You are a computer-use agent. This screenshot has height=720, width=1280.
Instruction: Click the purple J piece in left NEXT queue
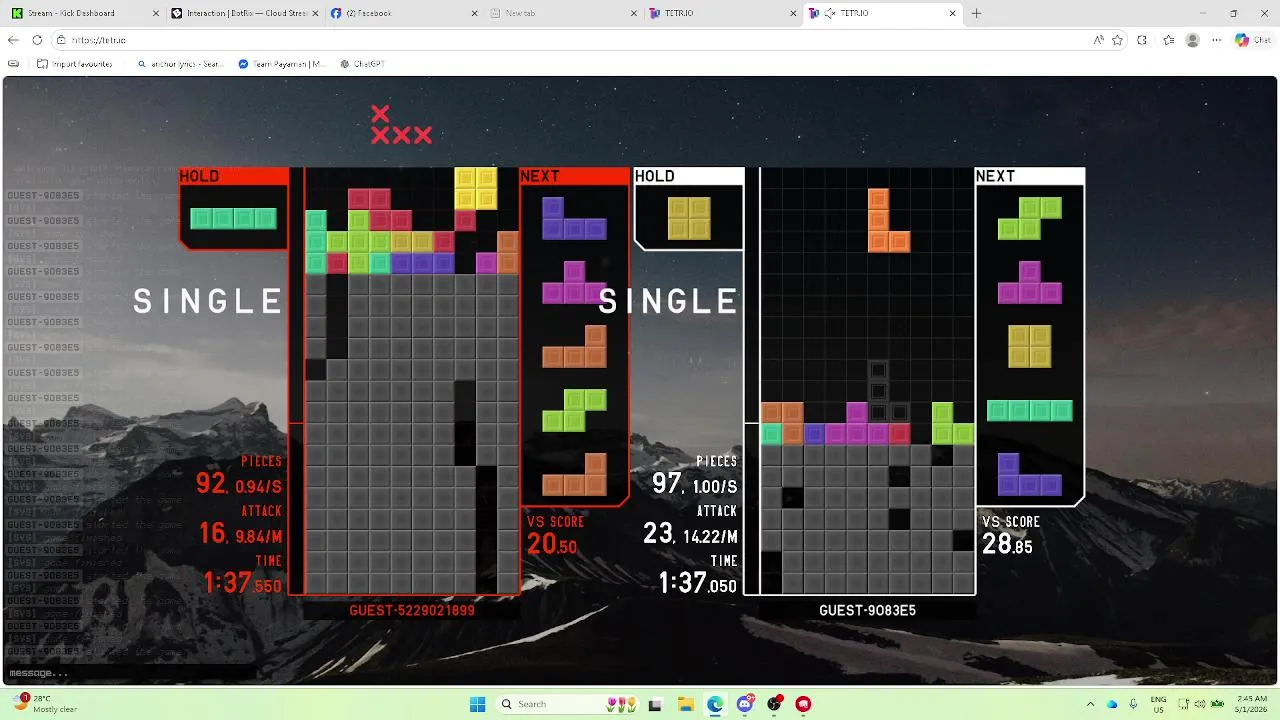click(575, 218)
